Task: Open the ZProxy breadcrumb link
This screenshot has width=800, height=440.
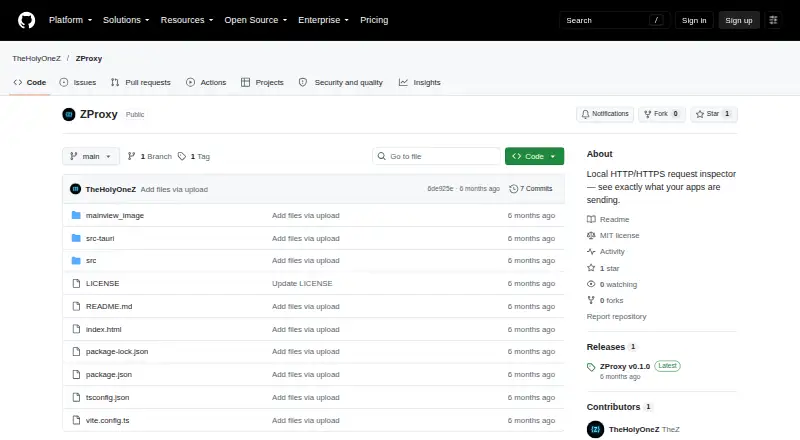Action: pyautogui.click(x=89, y=58)
